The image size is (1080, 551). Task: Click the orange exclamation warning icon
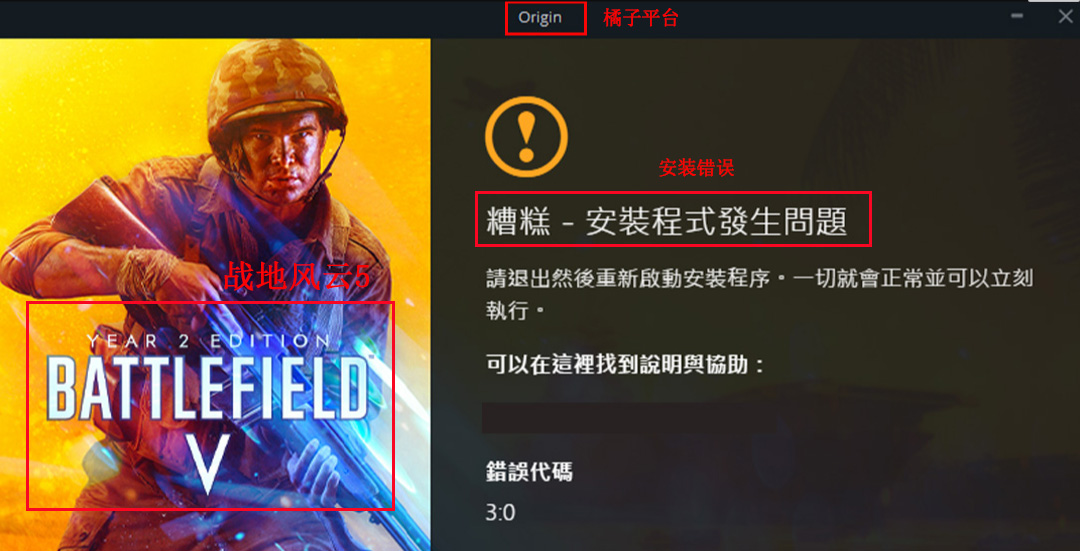(526, 137)
